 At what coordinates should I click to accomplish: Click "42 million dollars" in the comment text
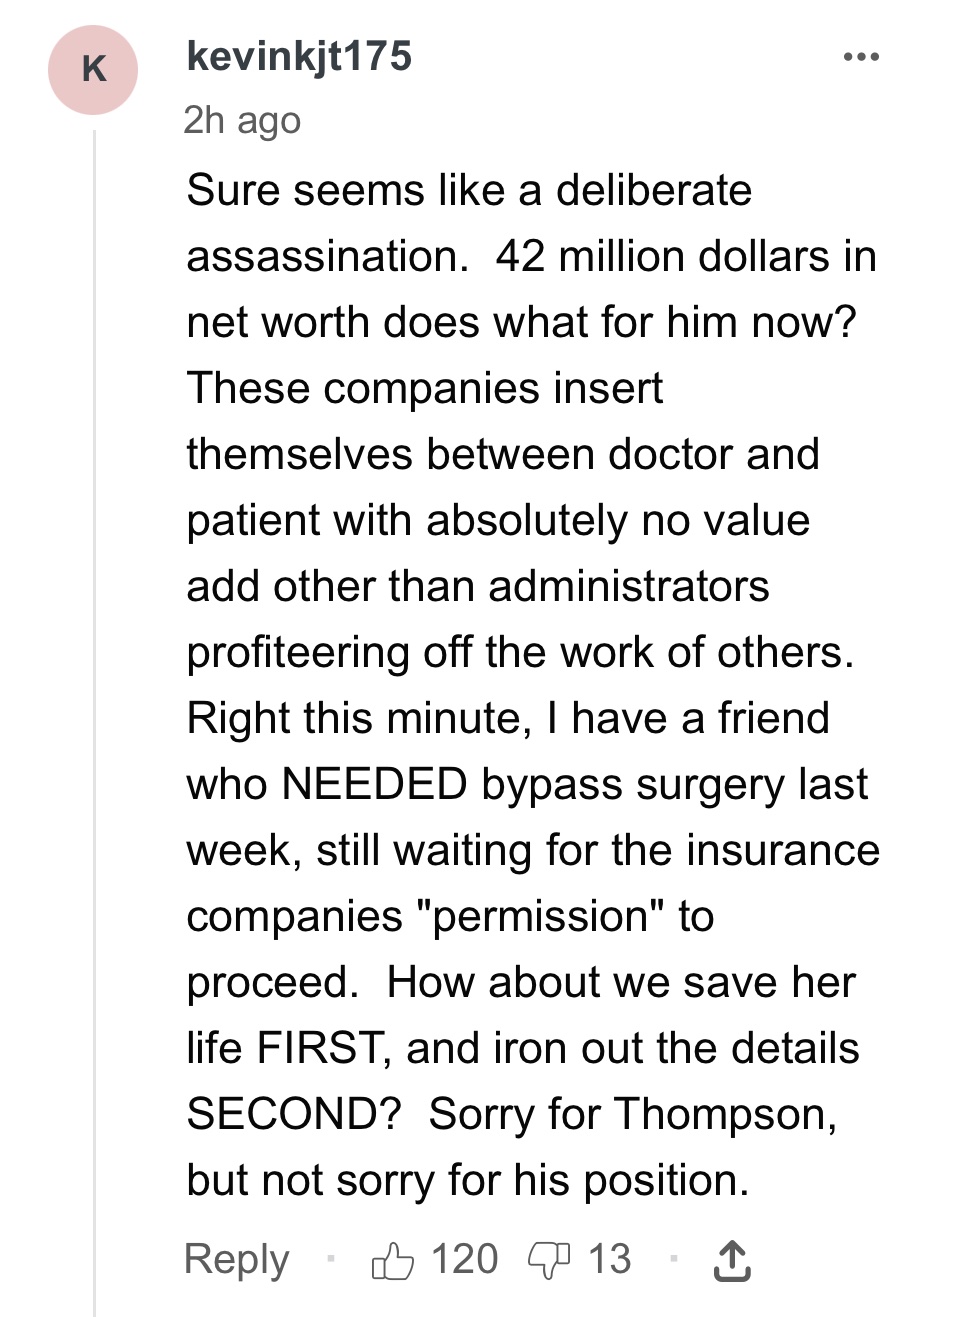(x=663, y=256)
